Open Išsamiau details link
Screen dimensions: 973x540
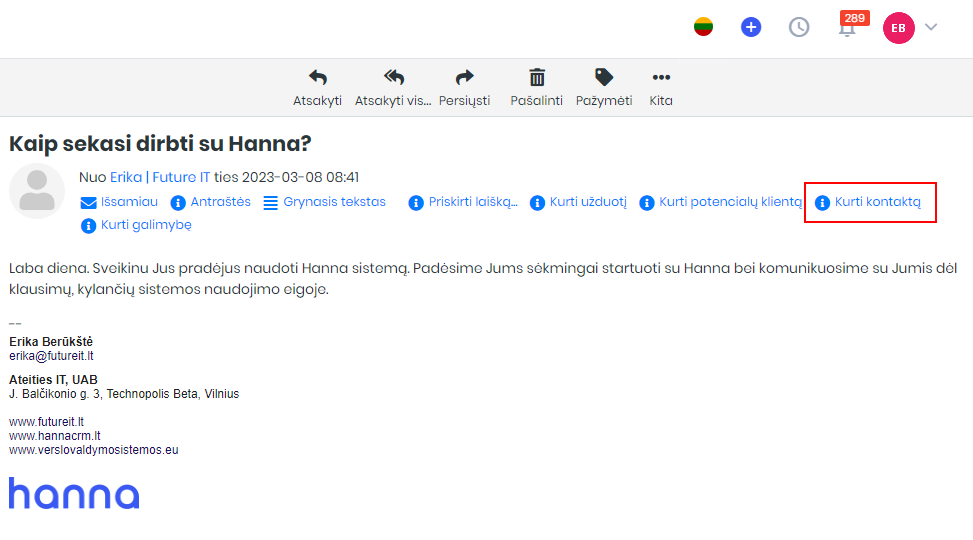point(129,202)
